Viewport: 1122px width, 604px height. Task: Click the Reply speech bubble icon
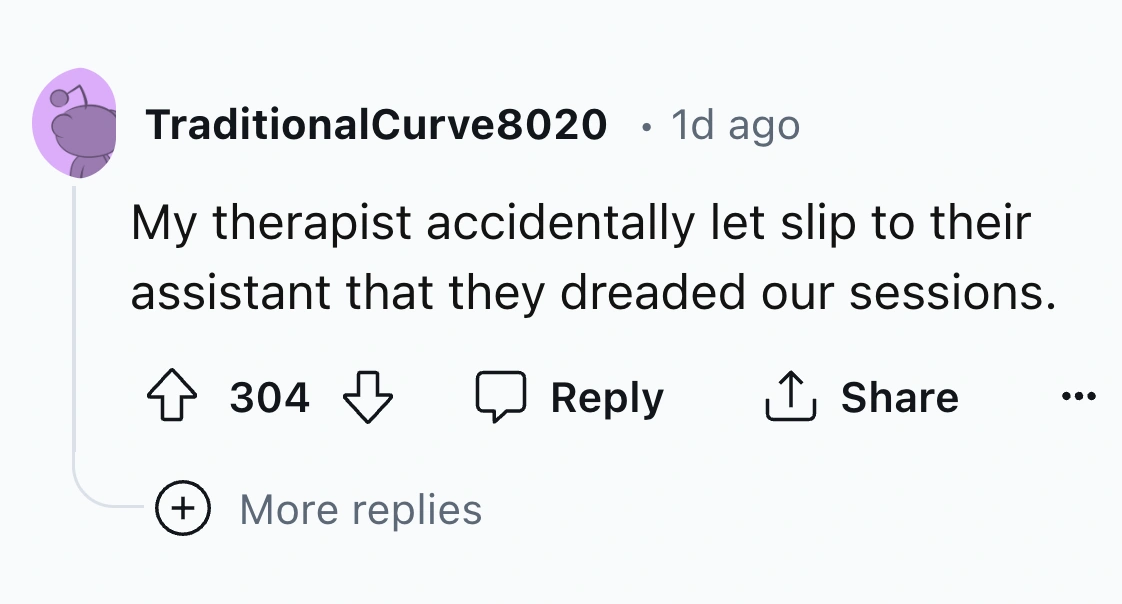(x=499, y=398)
